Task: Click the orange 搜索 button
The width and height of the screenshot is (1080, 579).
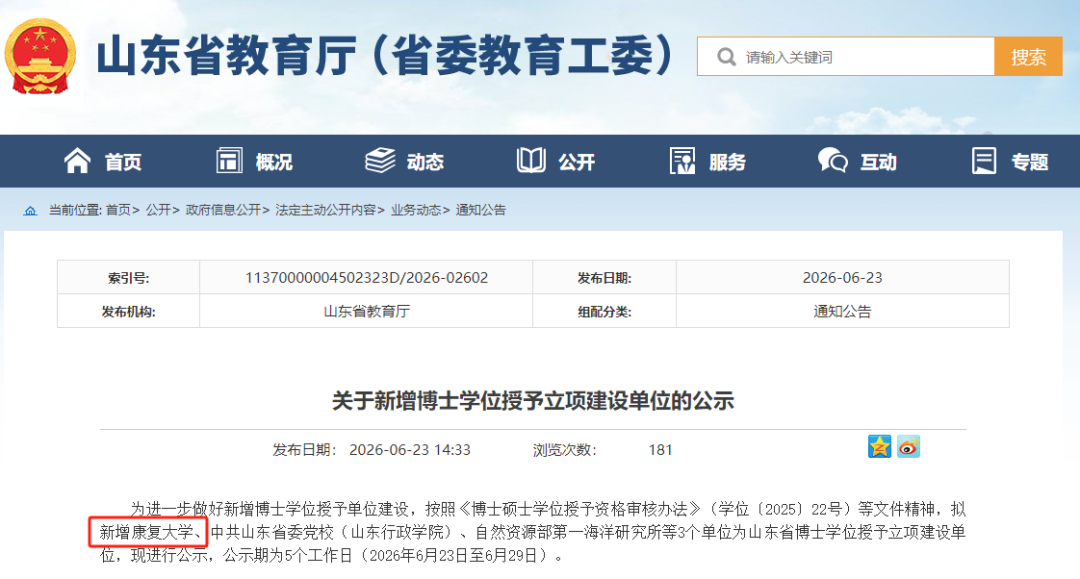Action: point(1028,56)
